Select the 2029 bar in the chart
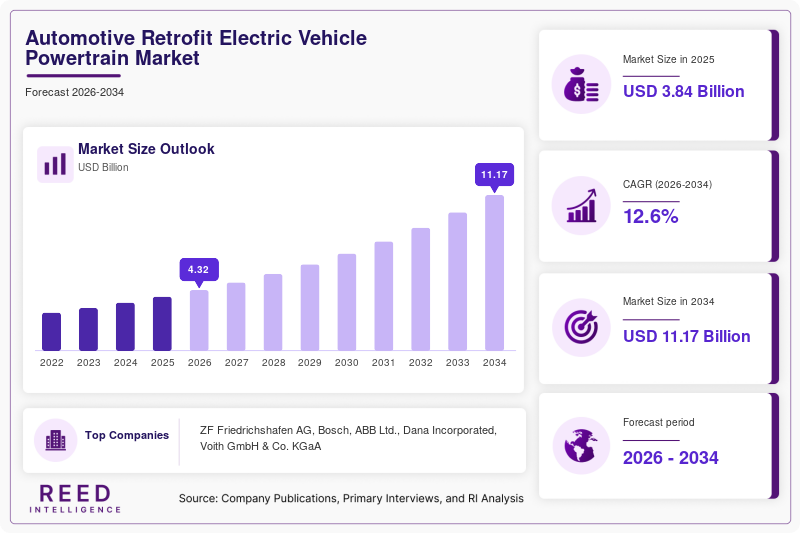 310,308
